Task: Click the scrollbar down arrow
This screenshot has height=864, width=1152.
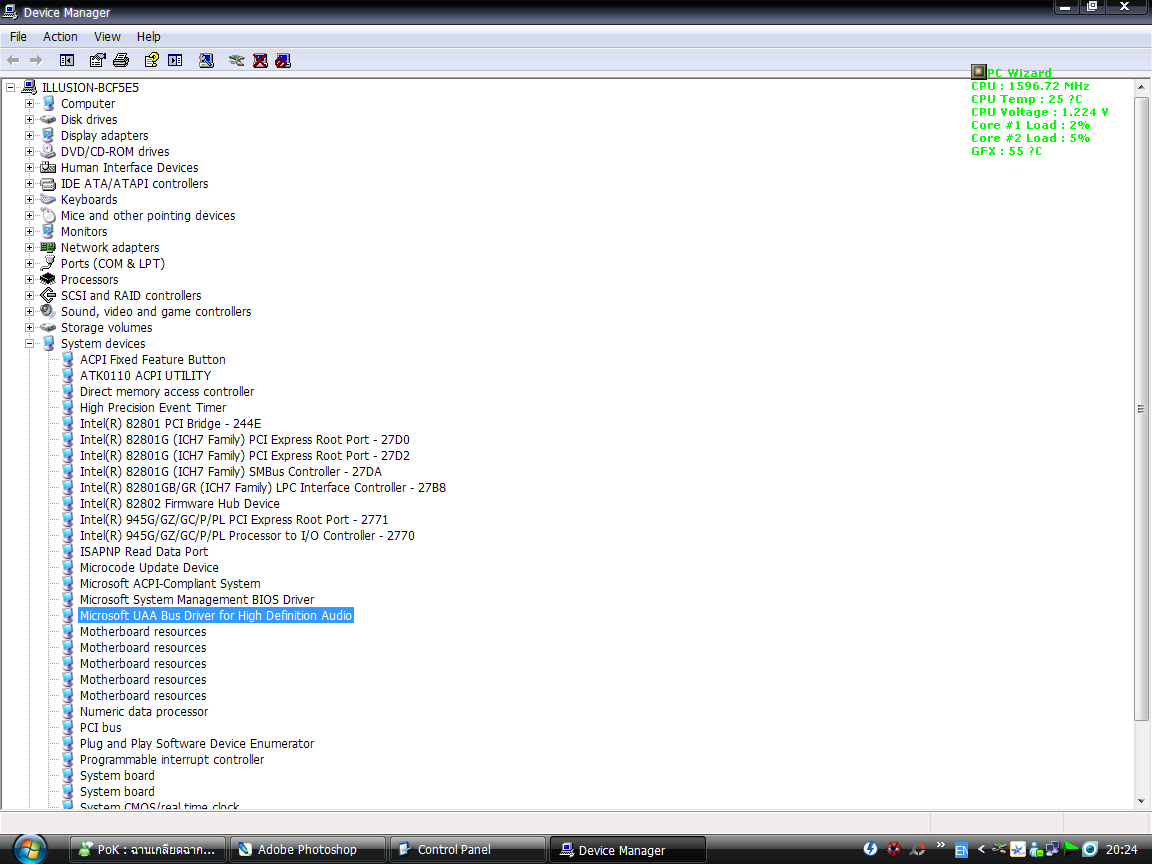Action: point(1141,802)
